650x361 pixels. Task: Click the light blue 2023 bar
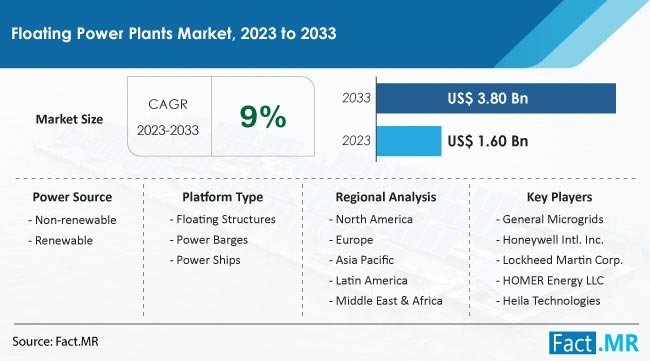pyautogui.click(x=409, y=141)
